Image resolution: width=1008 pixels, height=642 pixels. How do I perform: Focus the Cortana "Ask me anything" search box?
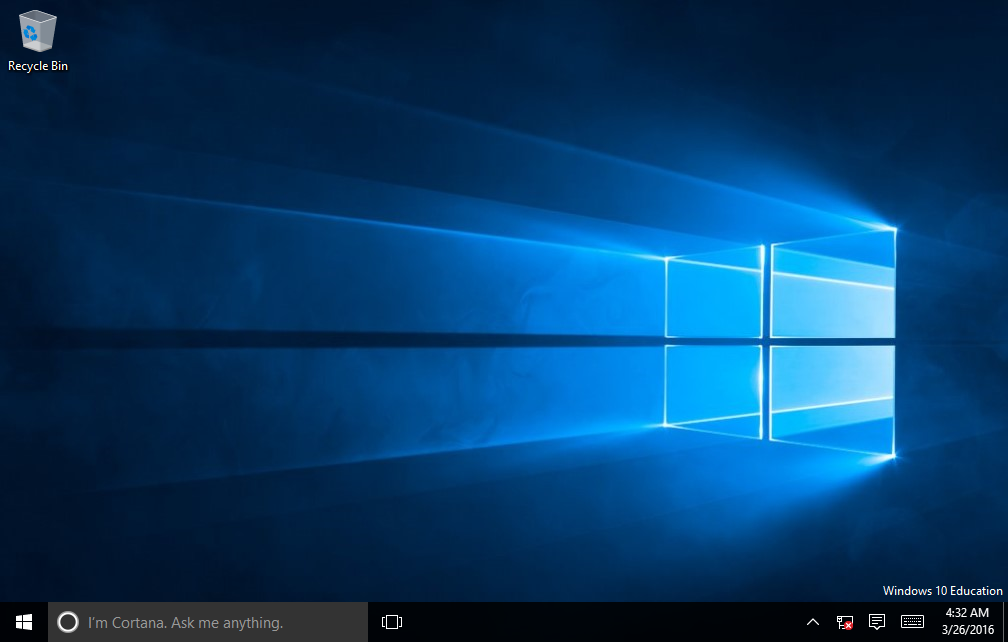(208, 622)
